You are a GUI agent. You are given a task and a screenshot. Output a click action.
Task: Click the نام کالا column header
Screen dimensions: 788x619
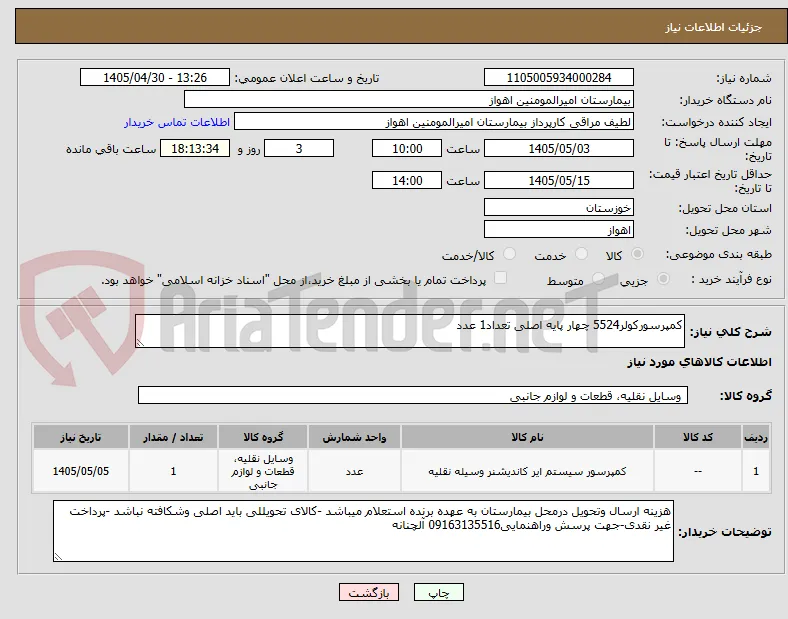tap(527, 437)
